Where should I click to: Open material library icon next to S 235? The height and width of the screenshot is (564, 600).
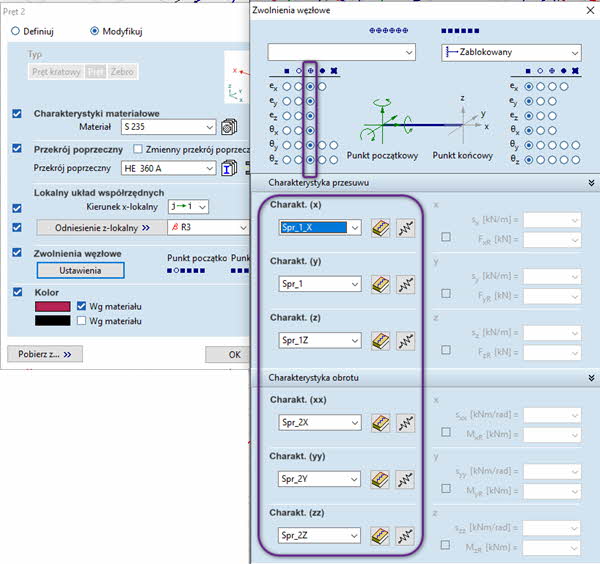pyautogui.click(x=229, y=127)
